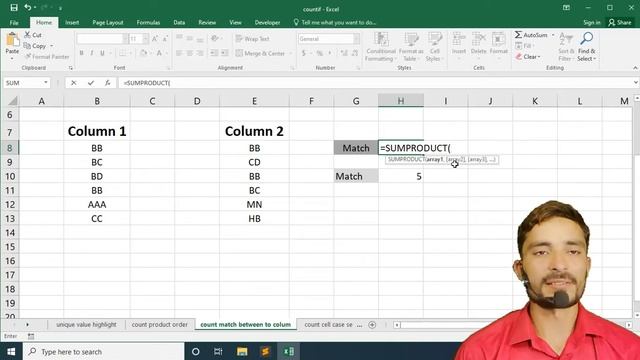
Task: Click the Share button
Action: pos(620,22)
